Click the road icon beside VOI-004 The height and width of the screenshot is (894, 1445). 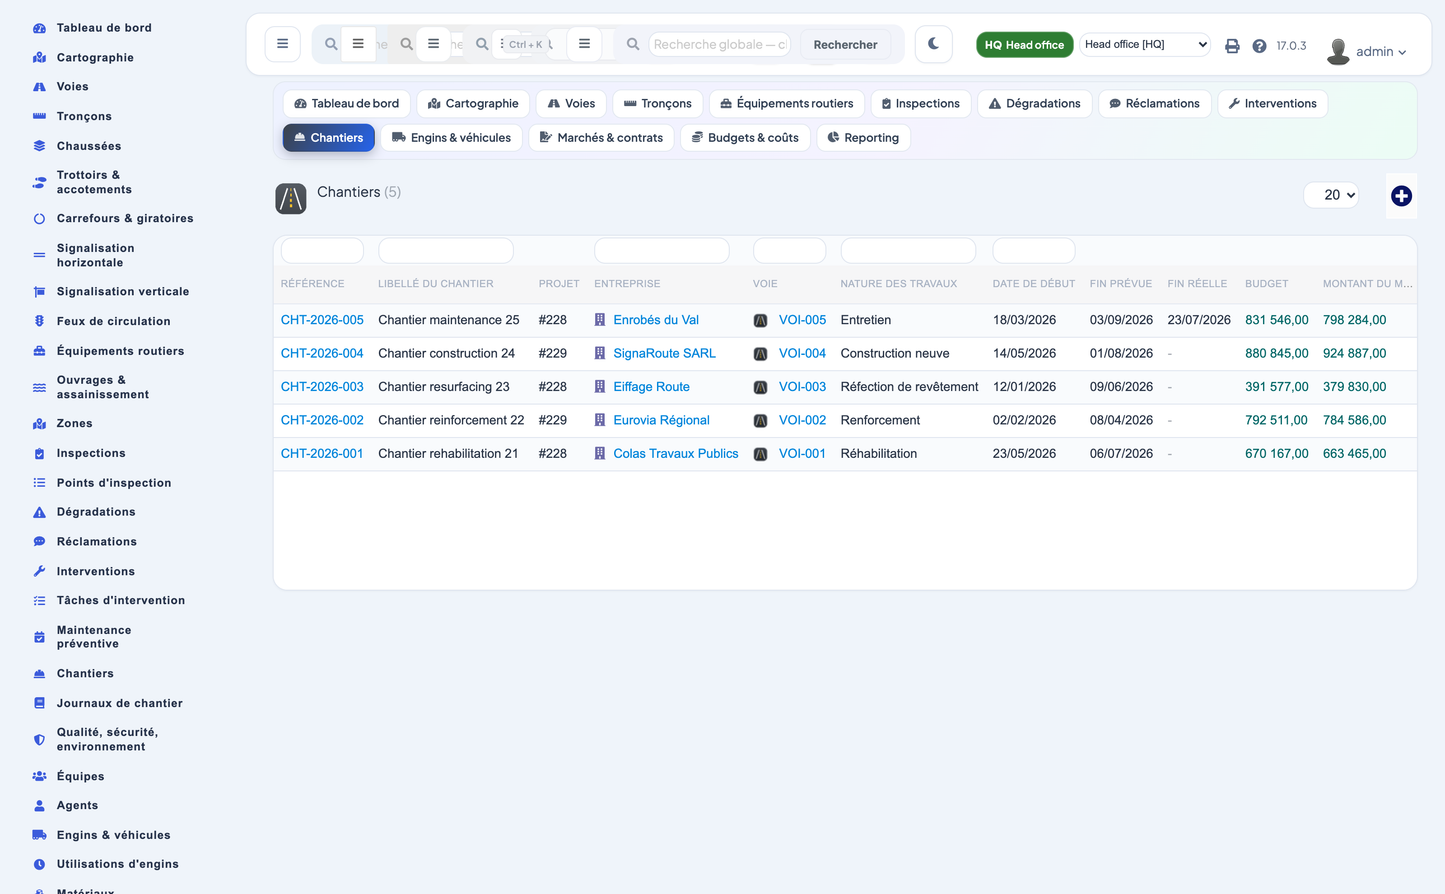(760, 354)
